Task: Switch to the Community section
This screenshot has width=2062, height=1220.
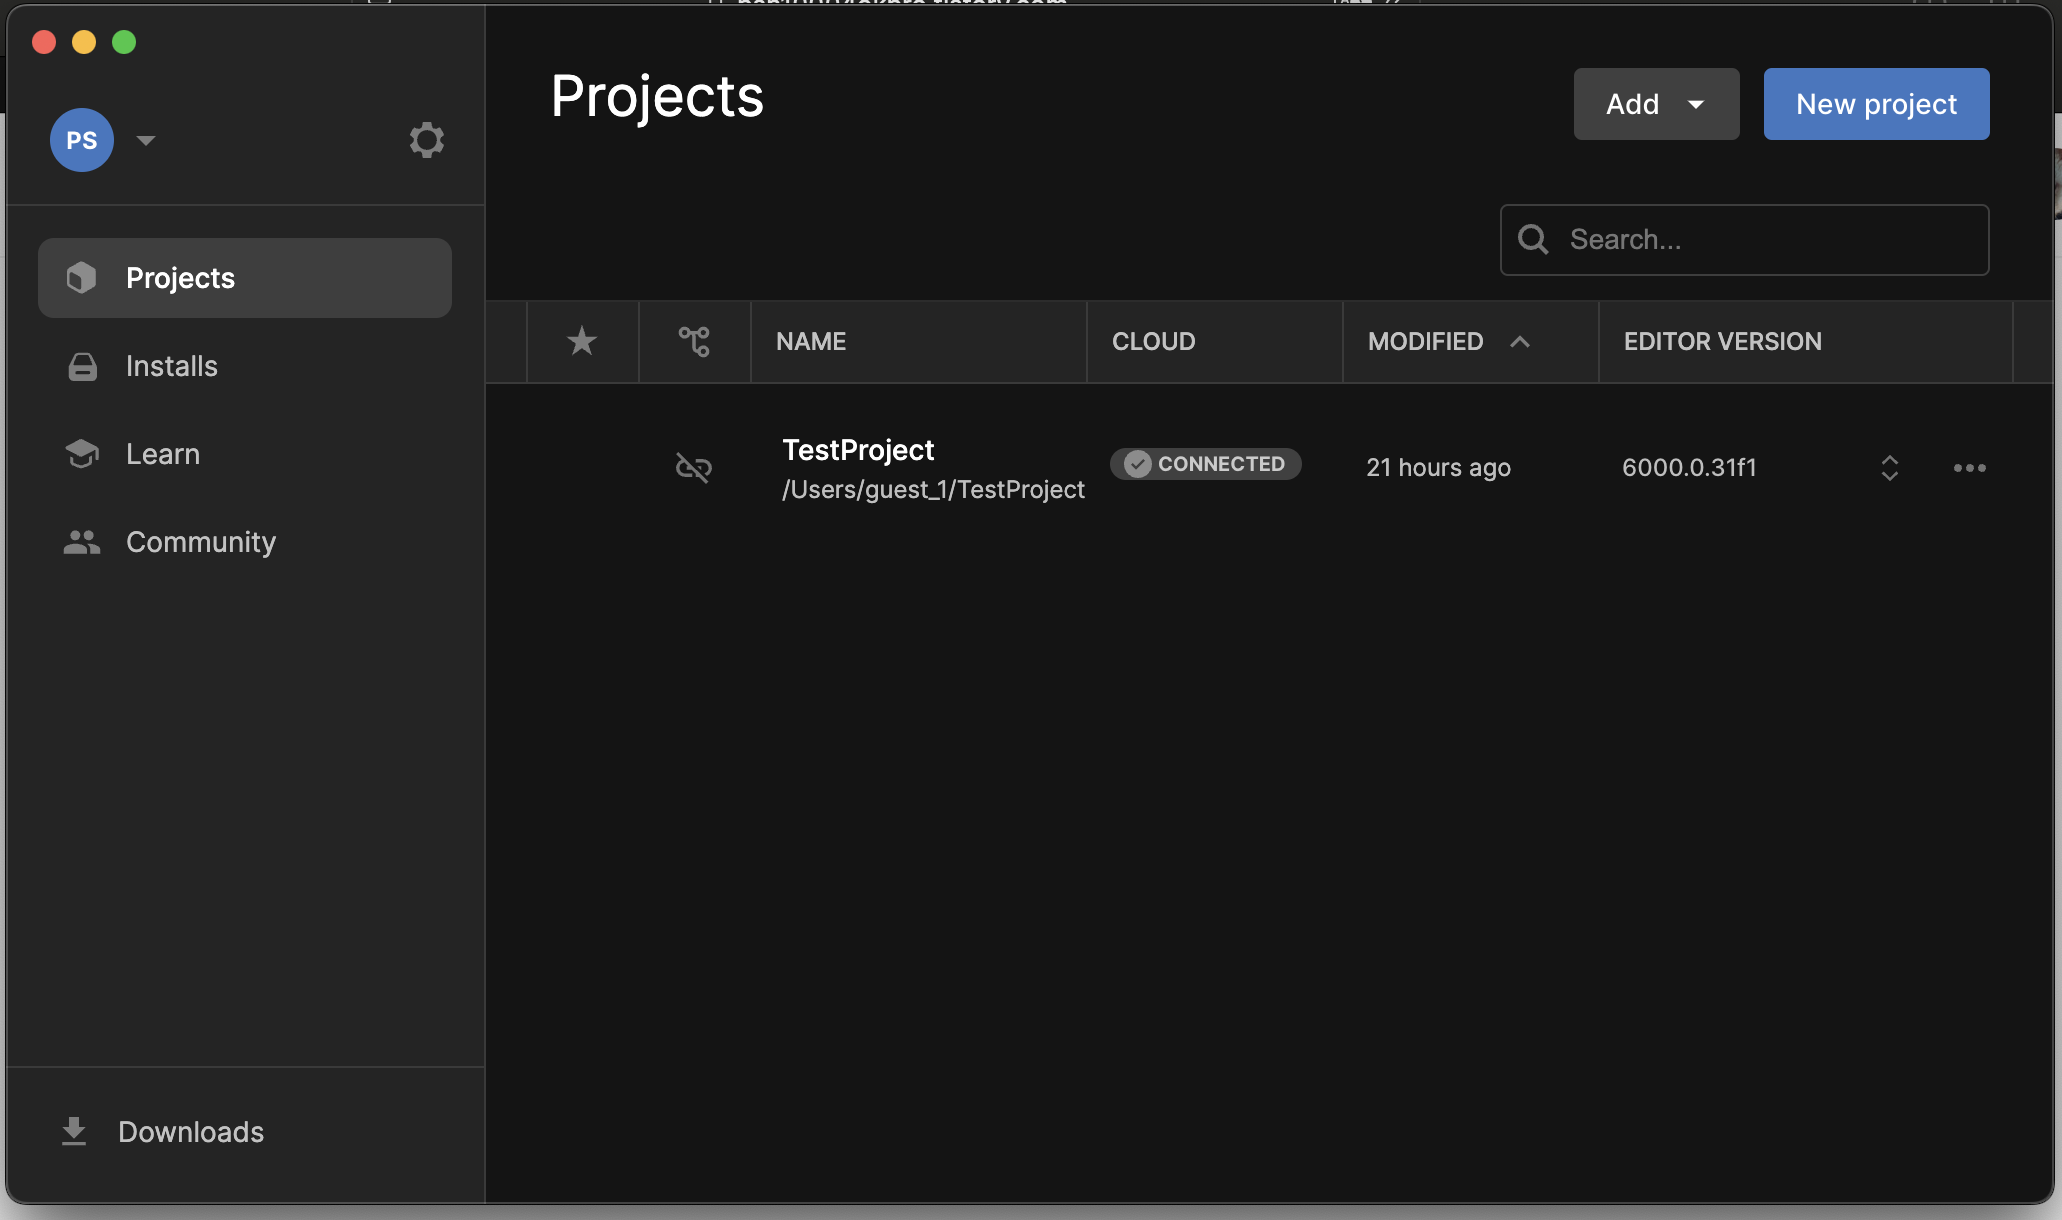Action: 200,542
